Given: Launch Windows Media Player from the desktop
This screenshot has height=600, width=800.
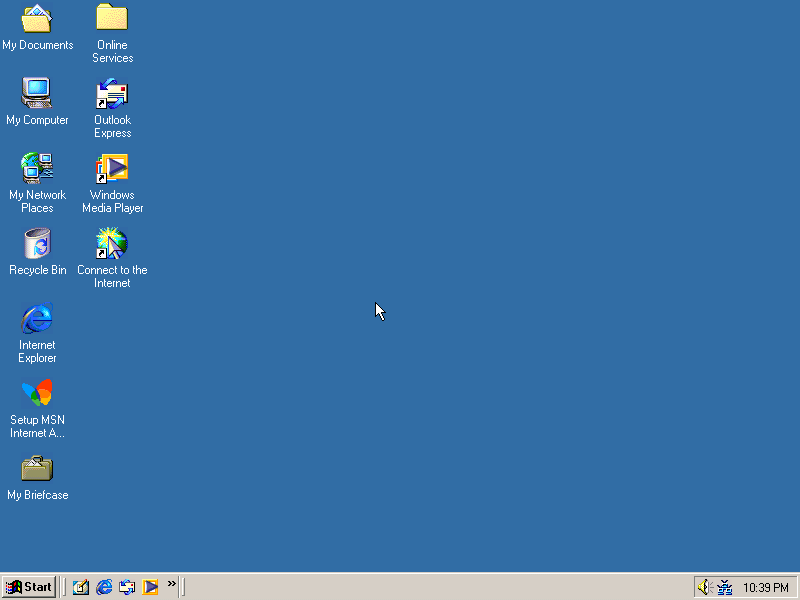Looking at the screenshot, I should point(111,168).
